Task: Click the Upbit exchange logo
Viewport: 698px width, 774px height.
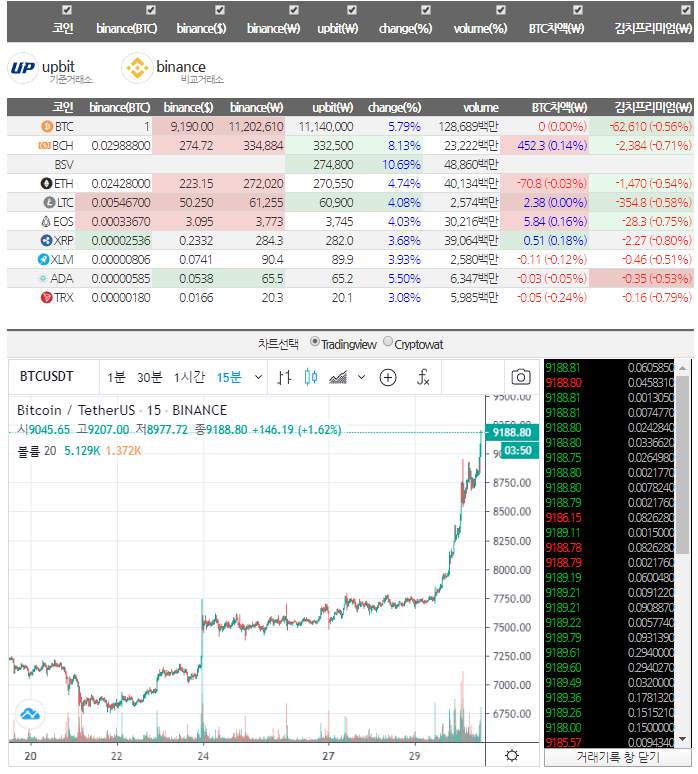Action: point(23,68)
